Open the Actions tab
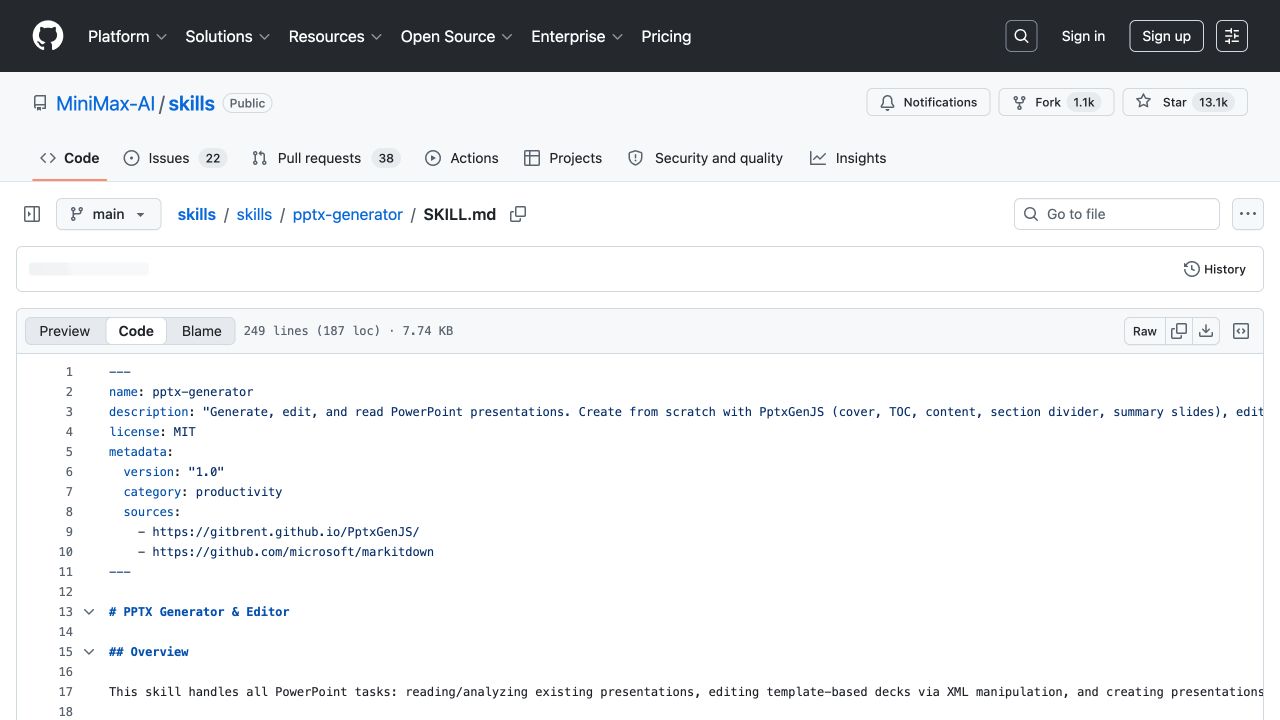Image resolution: width=1280 pixels, height=720 pixels. tap(461, 158)
